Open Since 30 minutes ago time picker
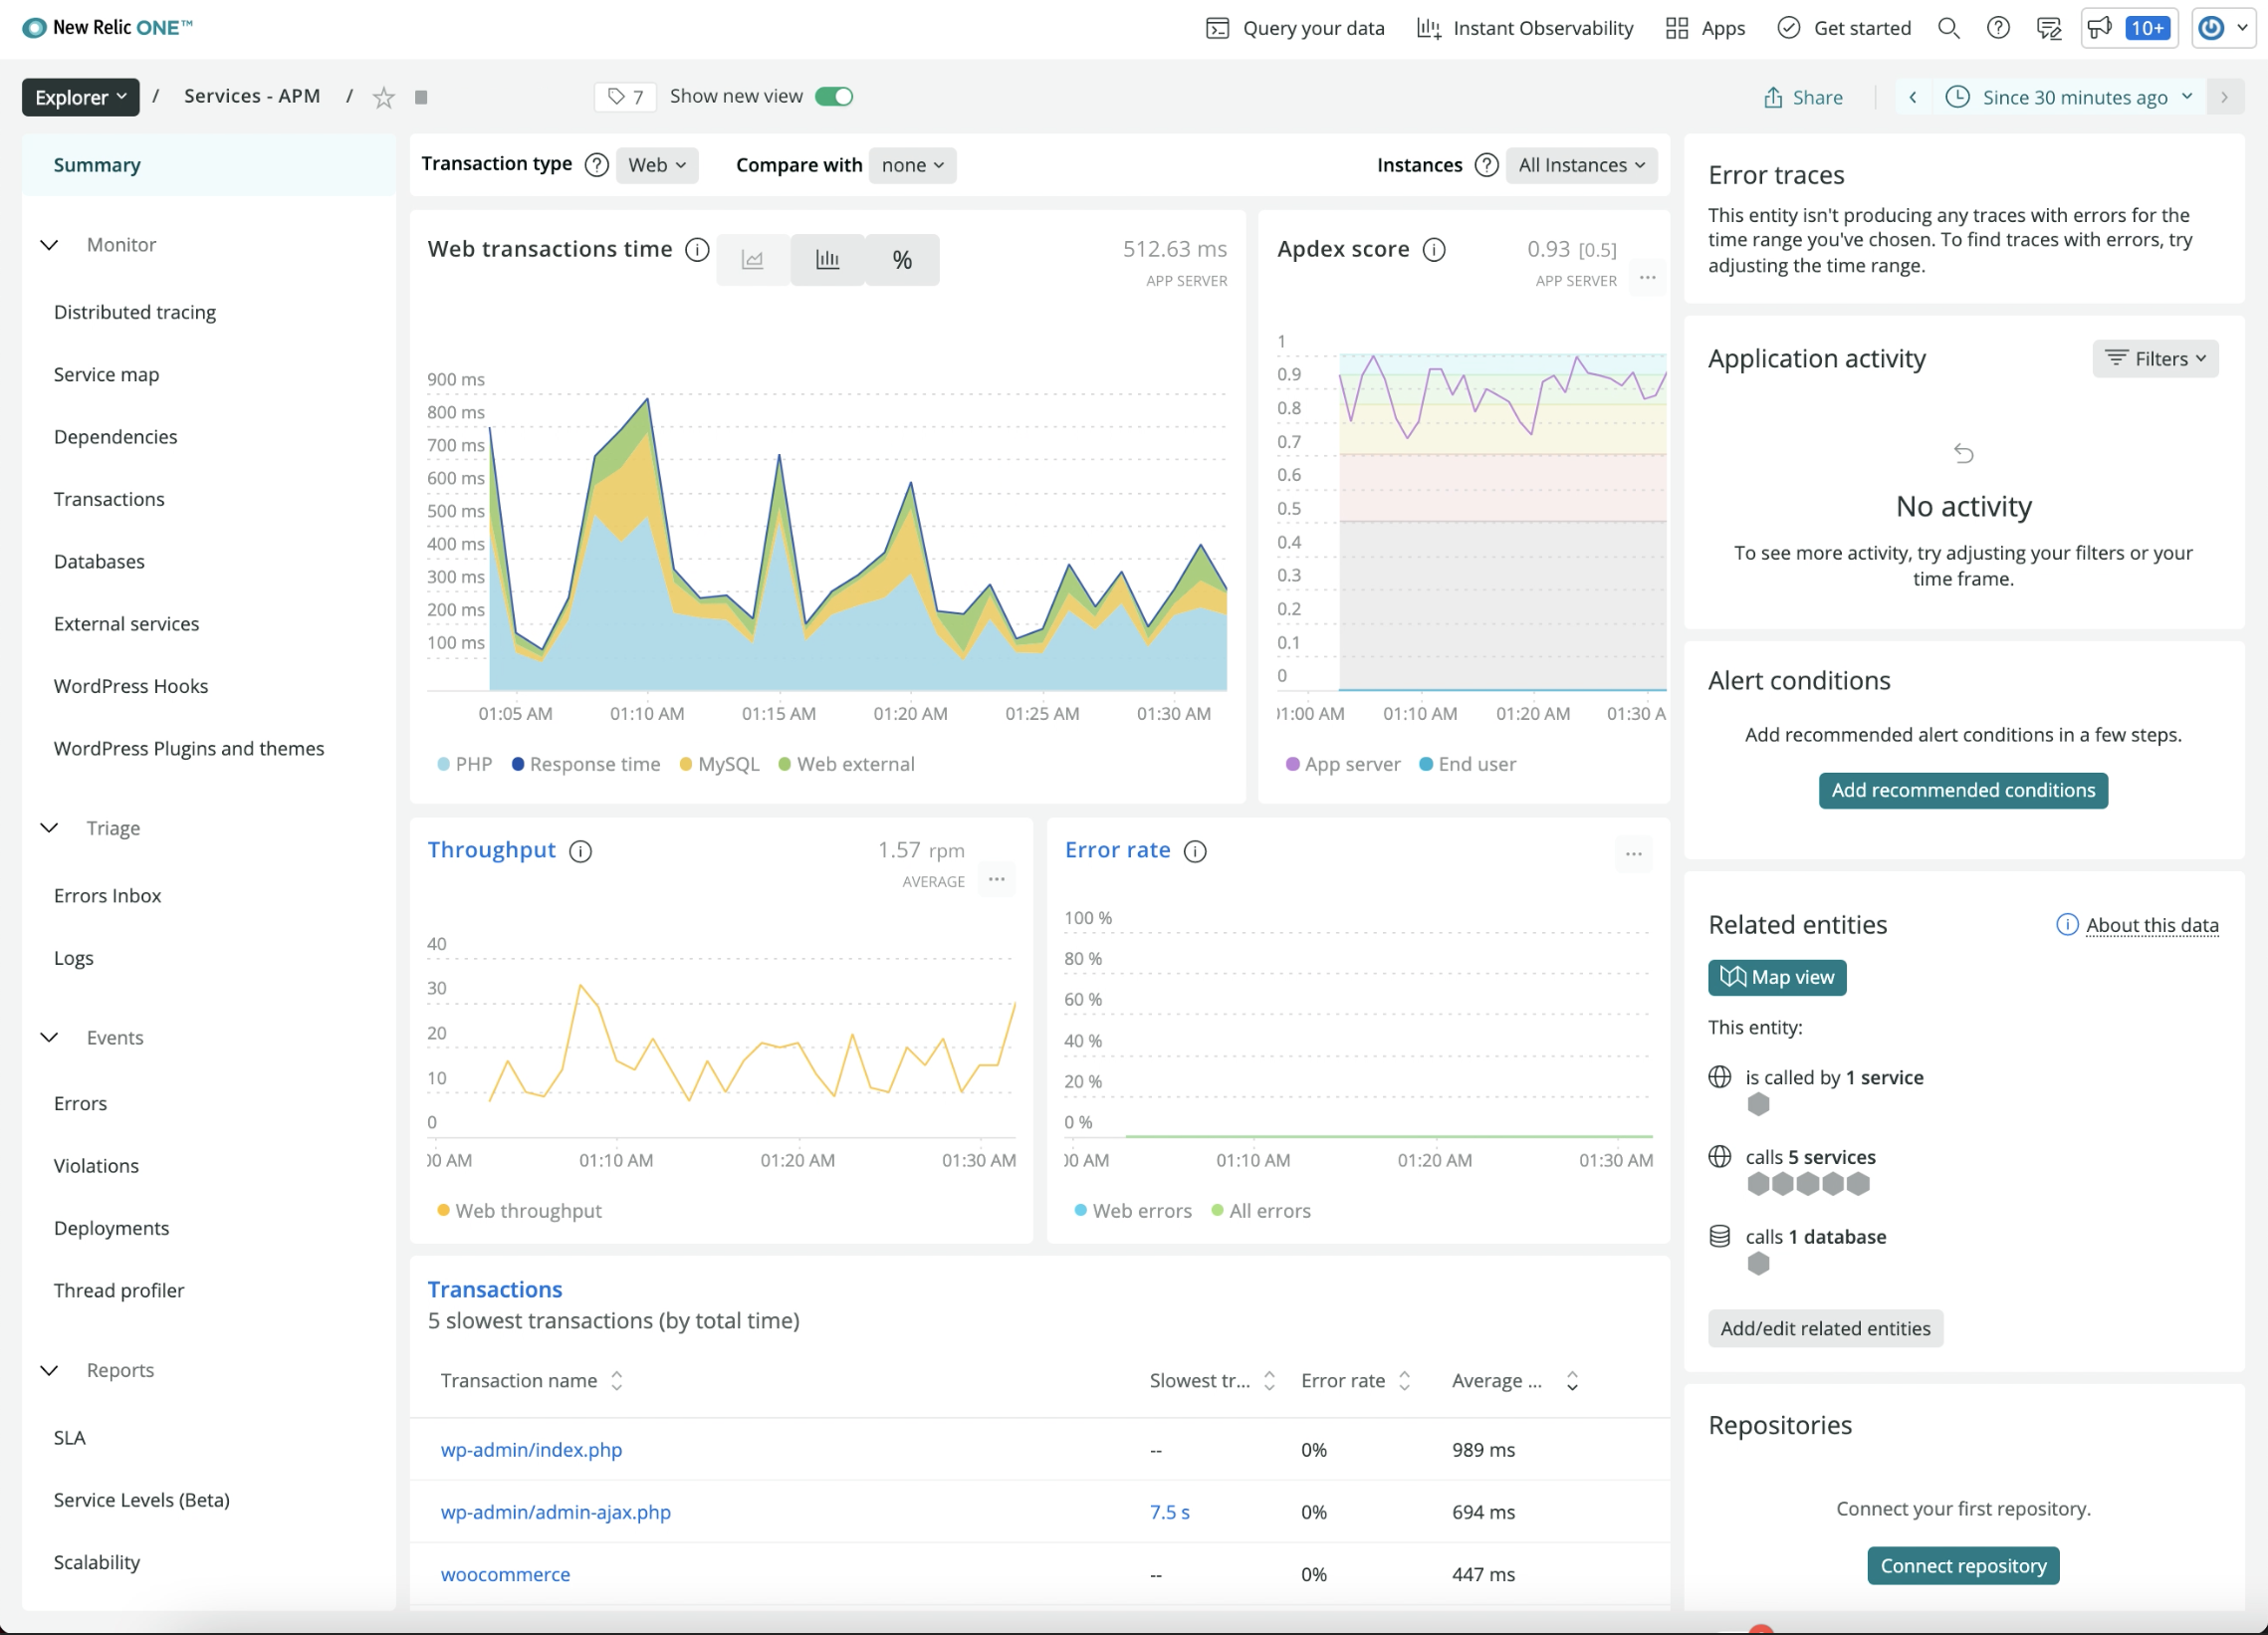 (x=2070, y=97)
